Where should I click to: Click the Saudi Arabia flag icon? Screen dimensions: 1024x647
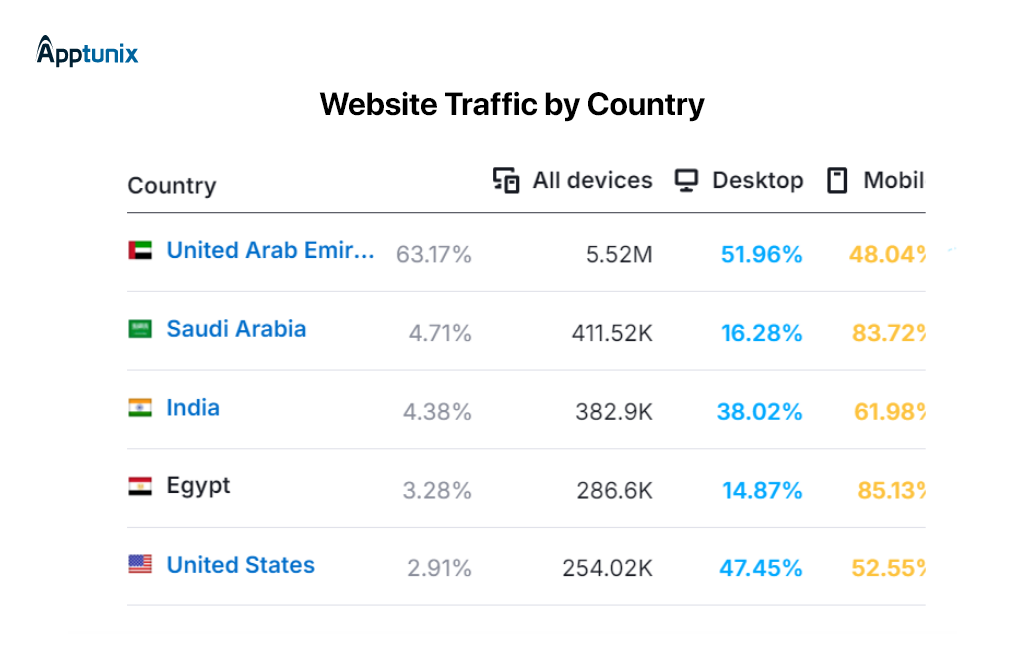tap(140, 329)
